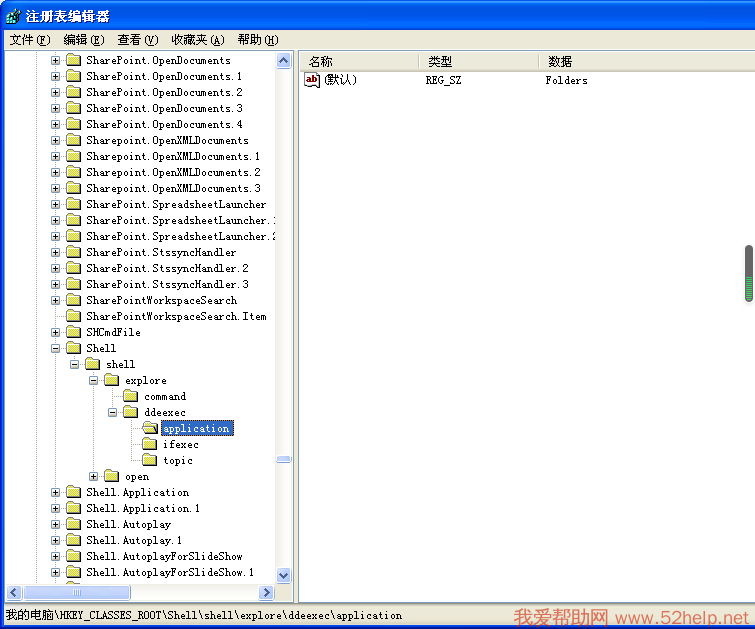Open the 收藏夹(A) menu
755x629 pixels.
click(197, 40)
